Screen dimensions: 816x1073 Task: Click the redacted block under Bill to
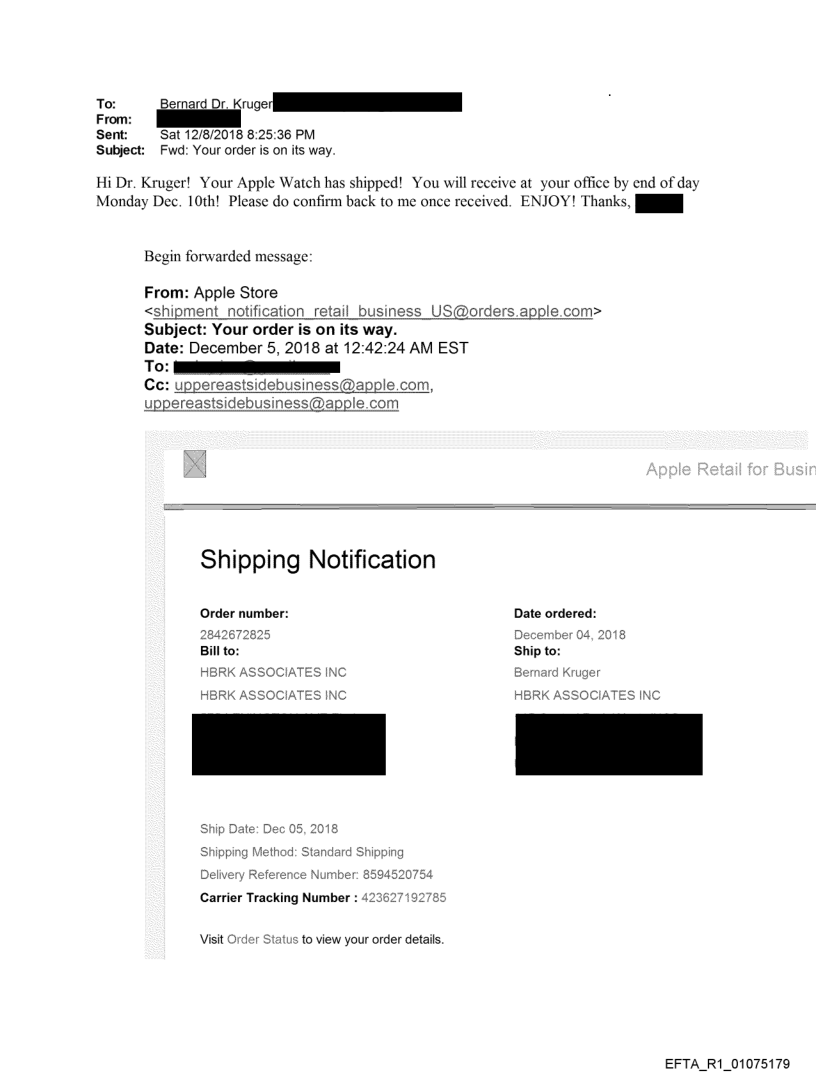click(288, 744)
